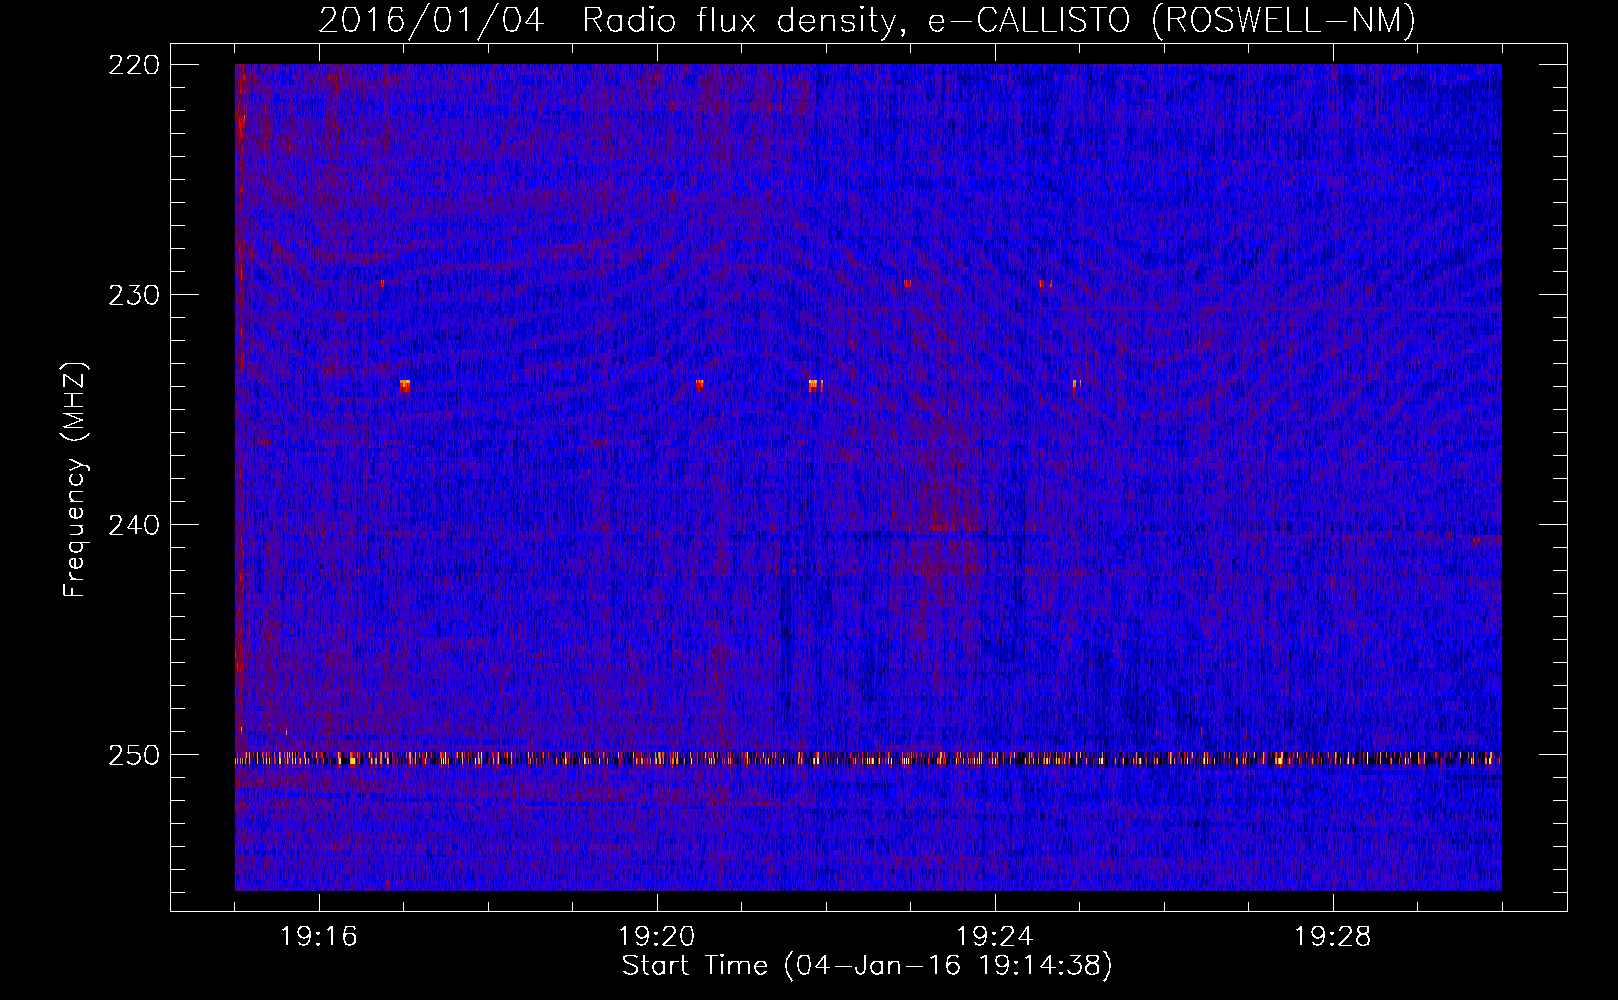This screenshot has height=1000, width=1618.
Task: Click the 19:28 time tick label
Action: [1333, 937]
